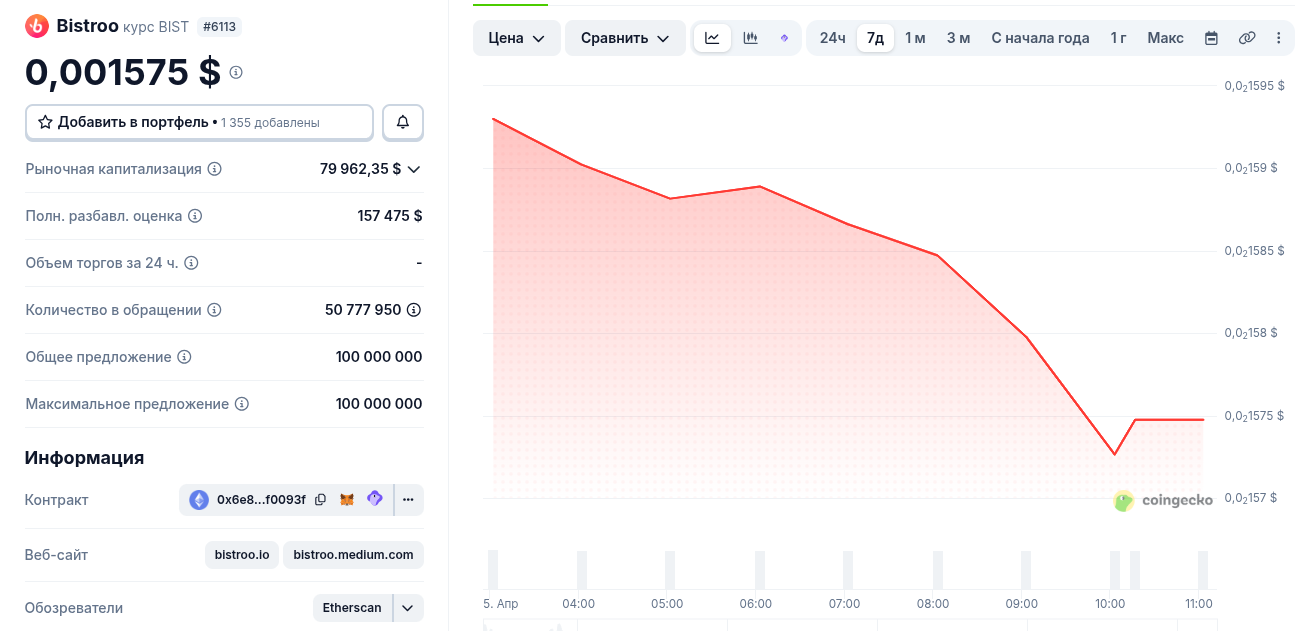Click info icon after 50 777 950 value
The image size is (1310, 631).
(x=414, y=310)
